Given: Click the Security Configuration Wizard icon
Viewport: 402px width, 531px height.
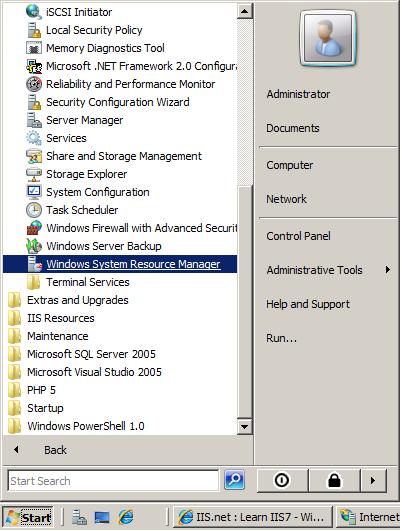Looking at the screenshot, I should [x=34, y=102].
